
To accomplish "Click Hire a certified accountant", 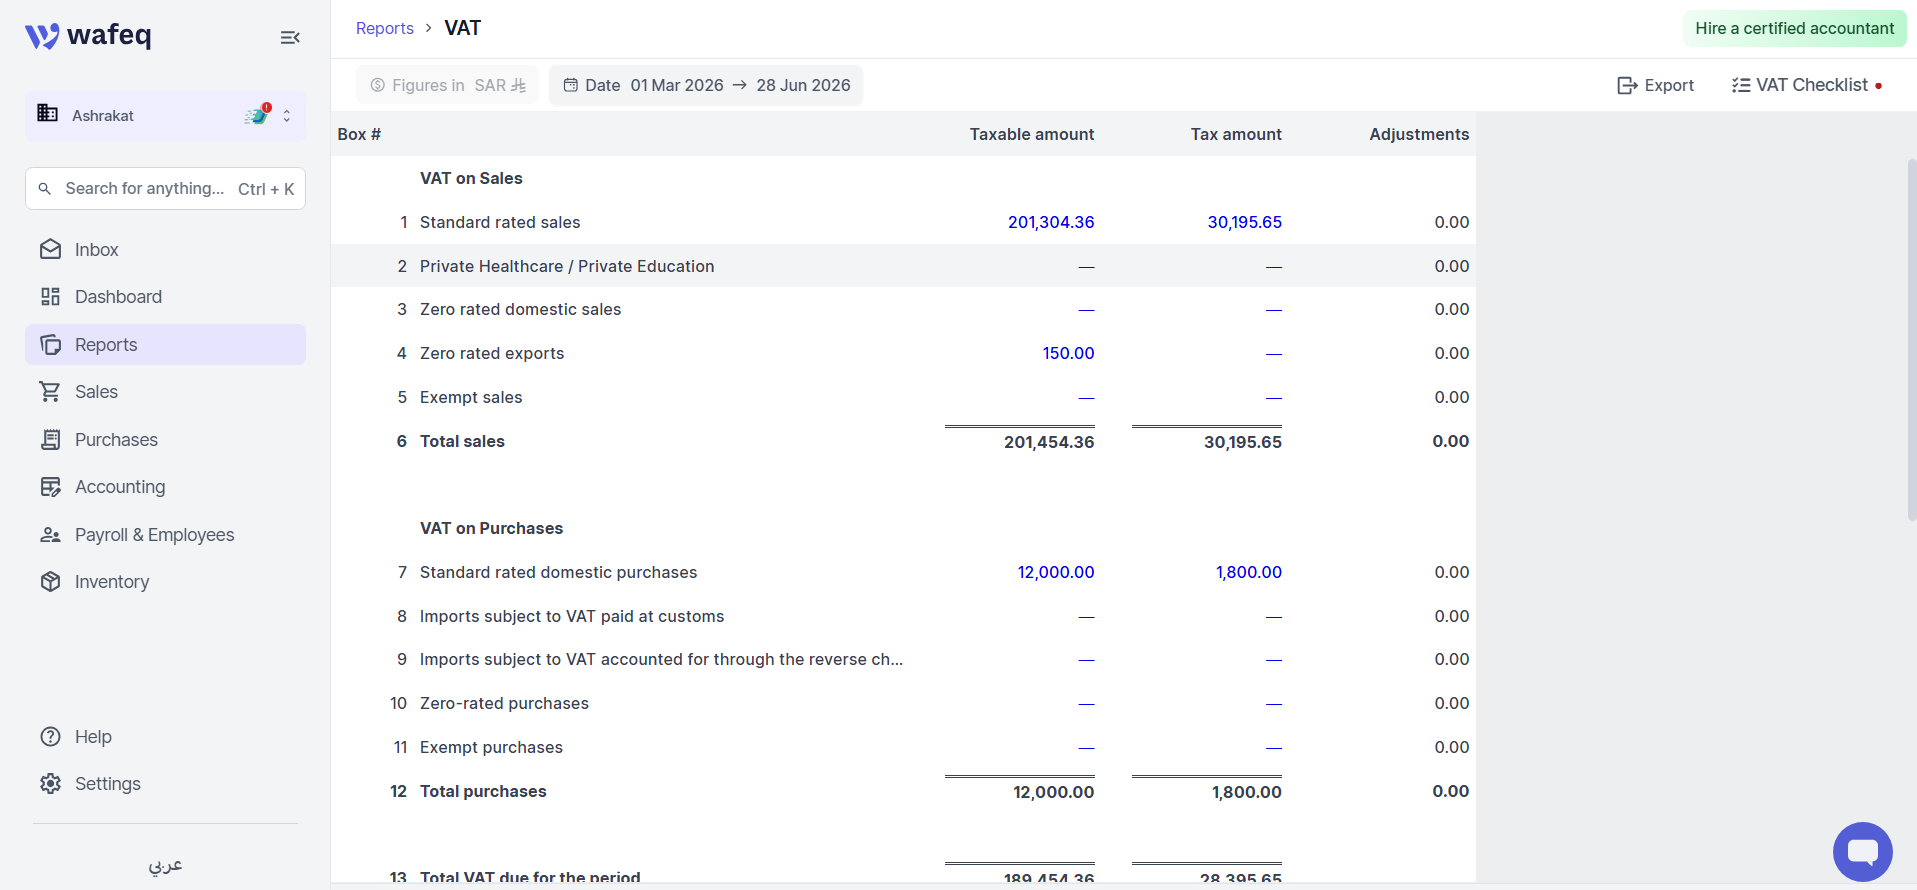I will (1794, 28).
